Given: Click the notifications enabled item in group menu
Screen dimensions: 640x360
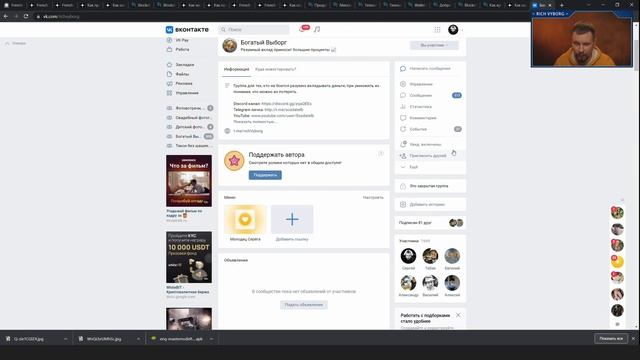Looking at the screenshot, I should [430, 144].
